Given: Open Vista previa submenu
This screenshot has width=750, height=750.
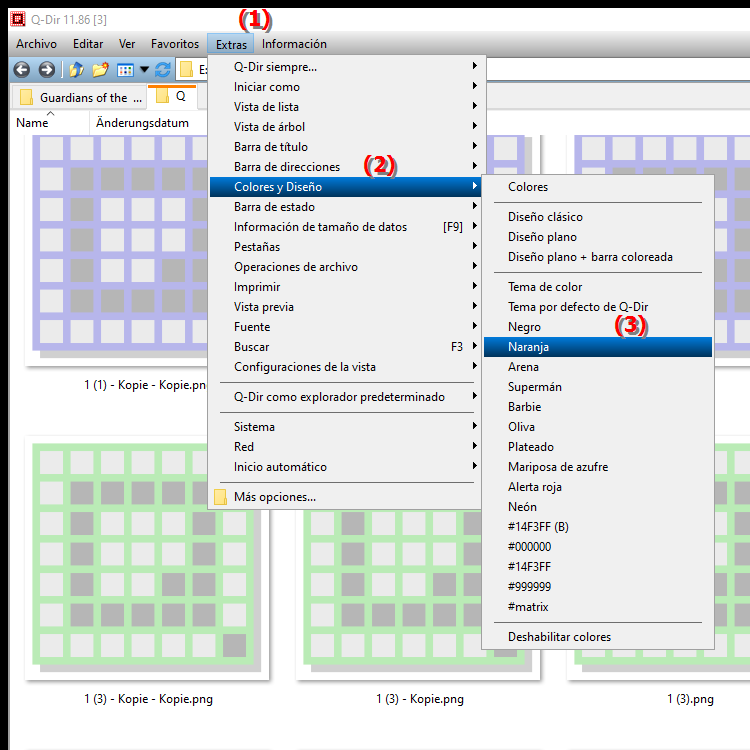Looking at the screenshot, I should 345,307.
